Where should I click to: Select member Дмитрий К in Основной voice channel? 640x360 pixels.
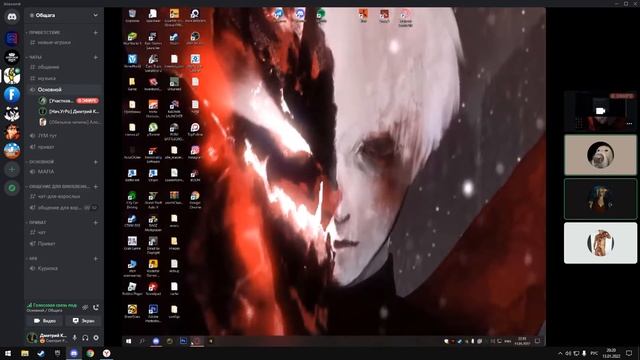pos(69,111)
